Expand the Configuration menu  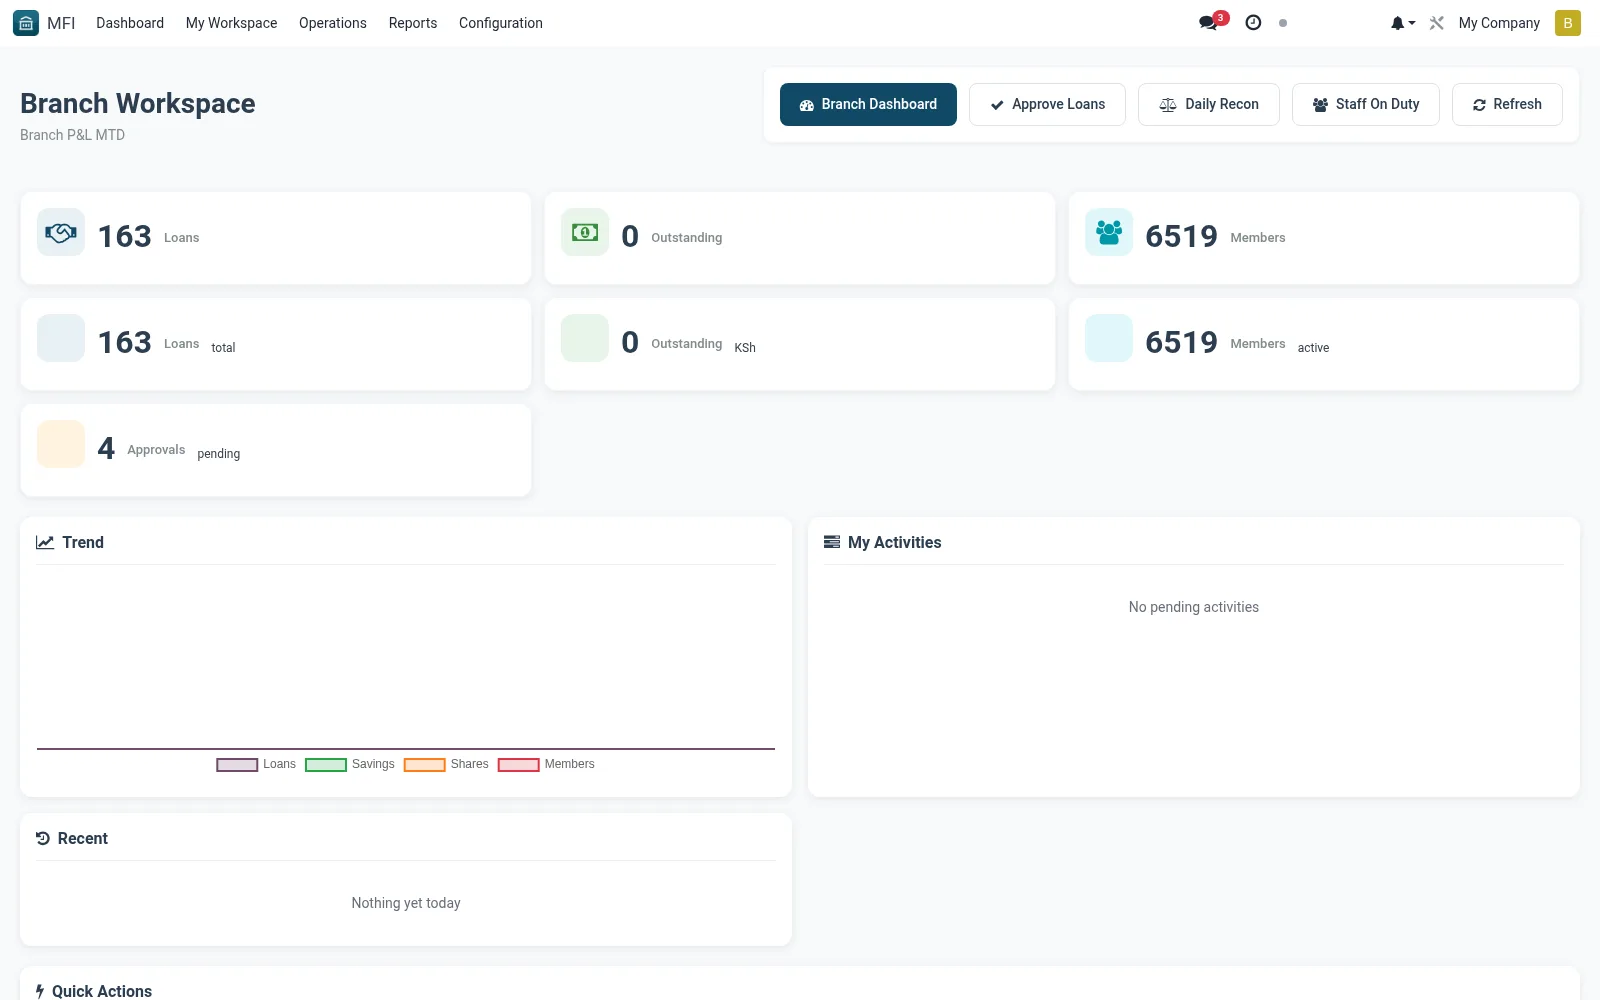pyautogui.click(x=501, y=23)
